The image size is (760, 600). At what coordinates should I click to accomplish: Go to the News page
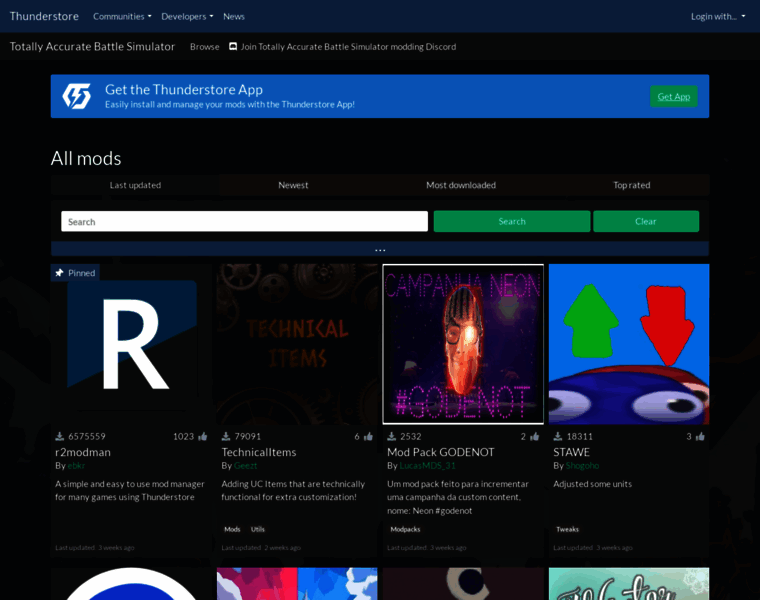tap(234, 16)
